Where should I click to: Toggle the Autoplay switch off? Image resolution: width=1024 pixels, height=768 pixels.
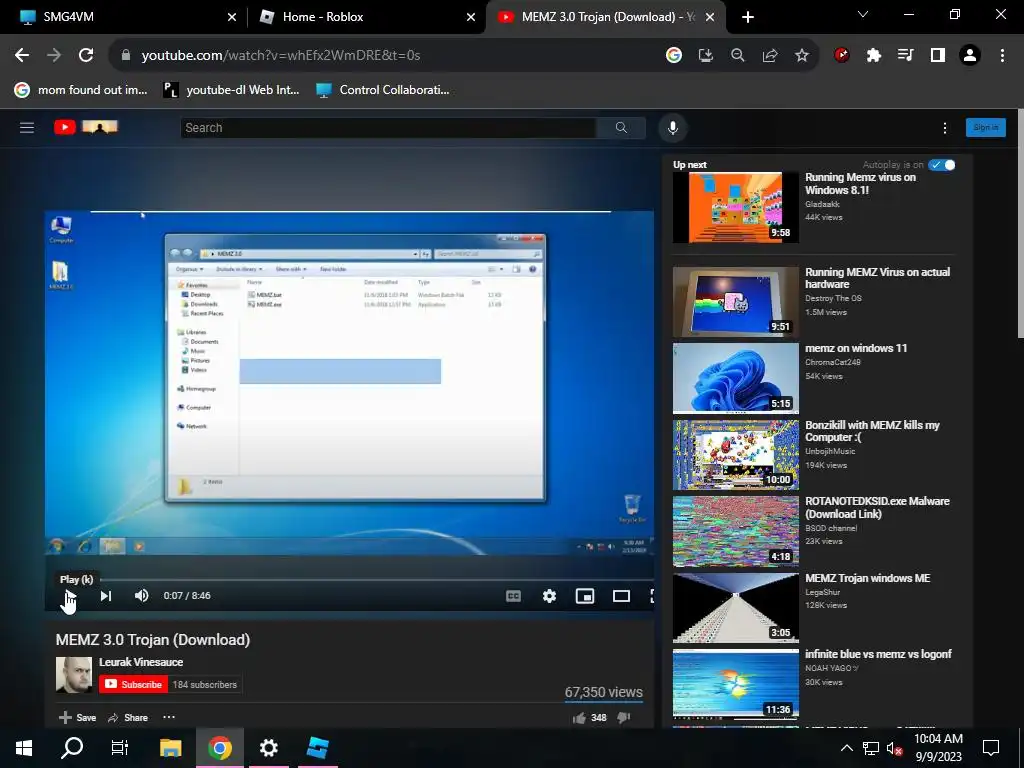(x=942, y=165)
